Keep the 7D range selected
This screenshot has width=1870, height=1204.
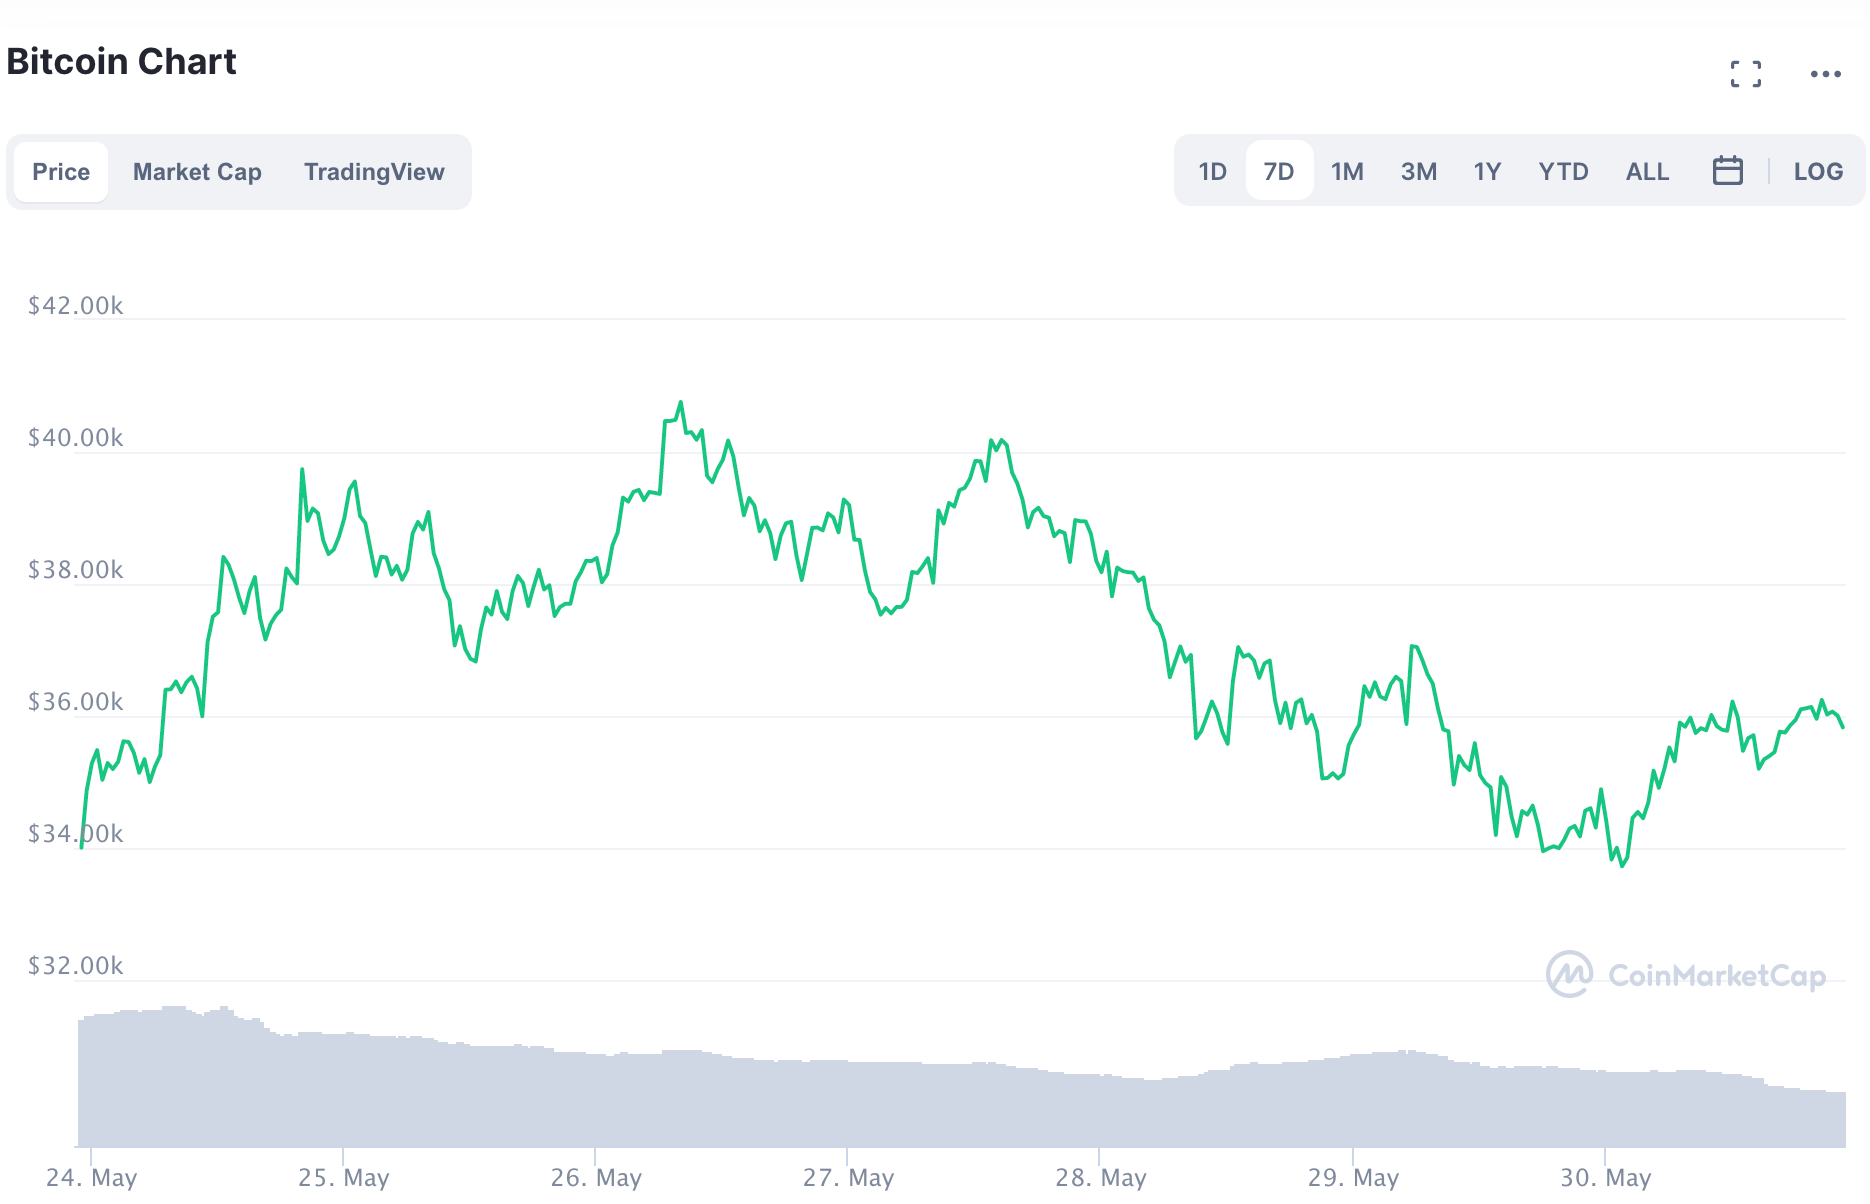coord(1279,171)
